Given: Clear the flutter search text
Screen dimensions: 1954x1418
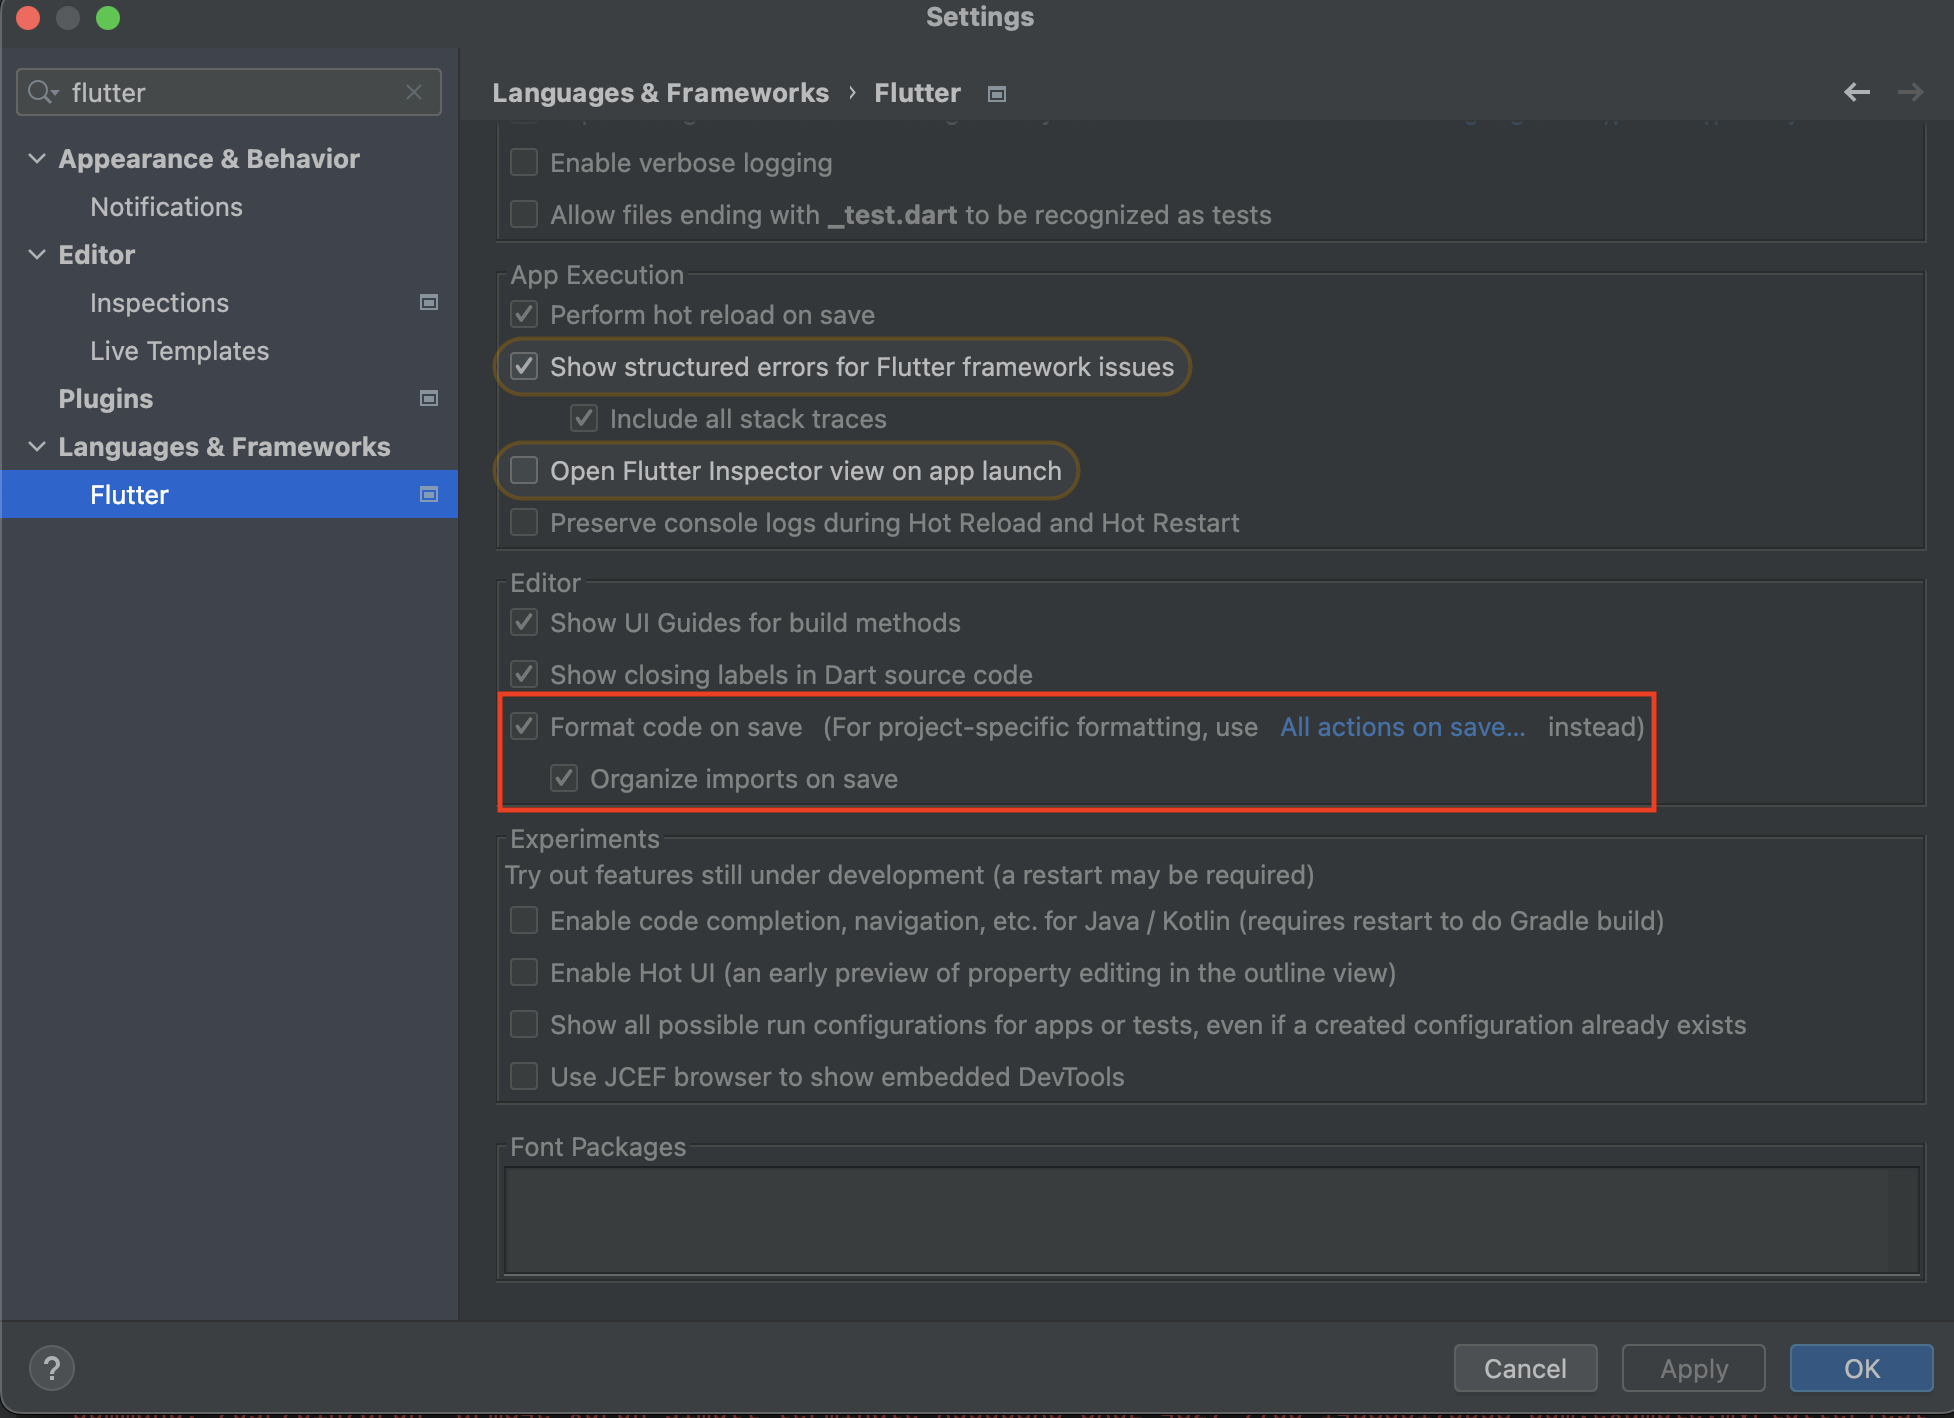Looking at the screenshot, I should point(414,92).
